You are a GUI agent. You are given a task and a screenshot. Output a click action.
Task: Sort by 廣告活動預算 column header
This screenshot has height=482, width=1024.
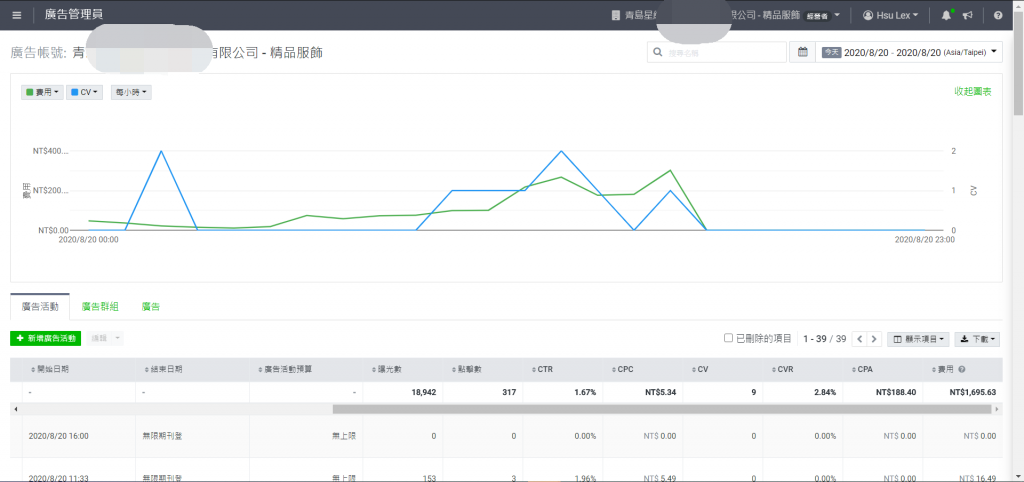[285, 370]
